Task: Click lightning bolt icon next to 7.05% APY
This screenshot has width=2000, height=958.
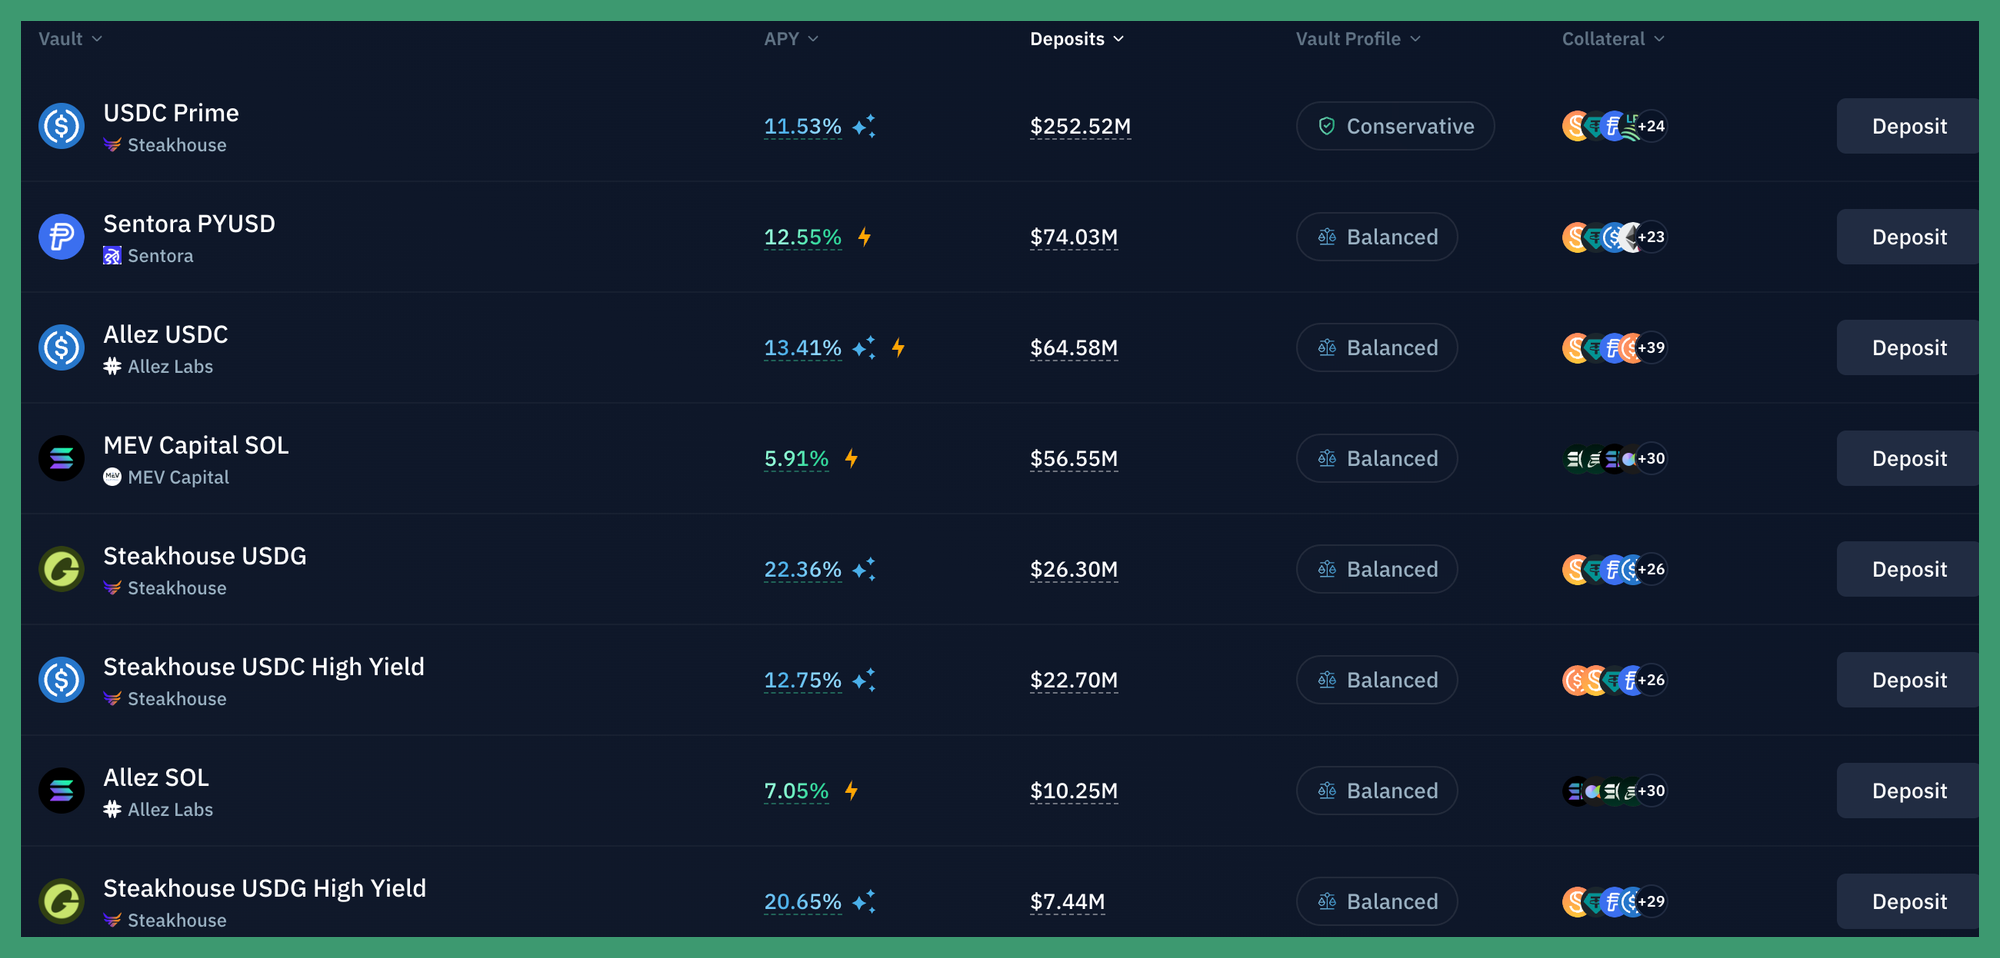Action: click(x=851, y=791)
